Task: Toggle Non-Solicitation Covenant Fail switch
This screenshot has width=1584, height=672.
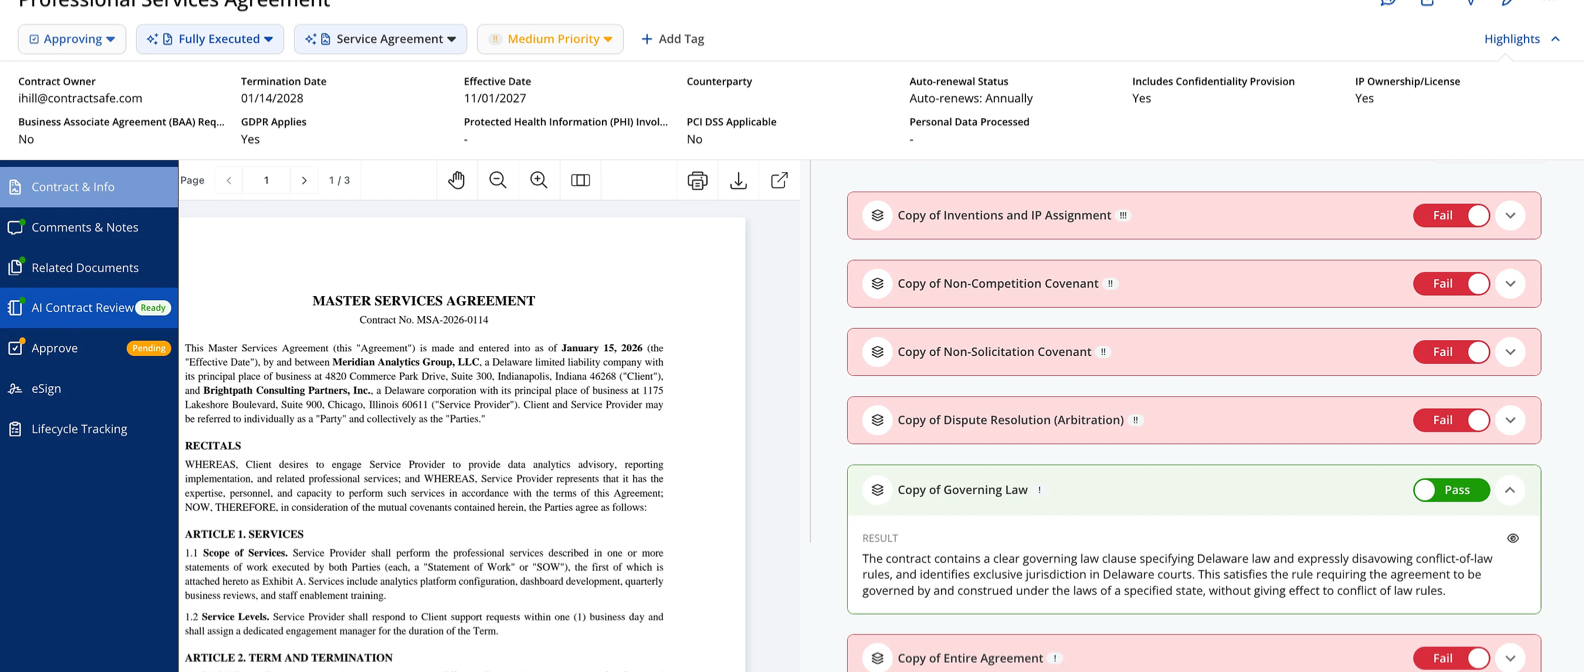Action: pos(1452,352)
